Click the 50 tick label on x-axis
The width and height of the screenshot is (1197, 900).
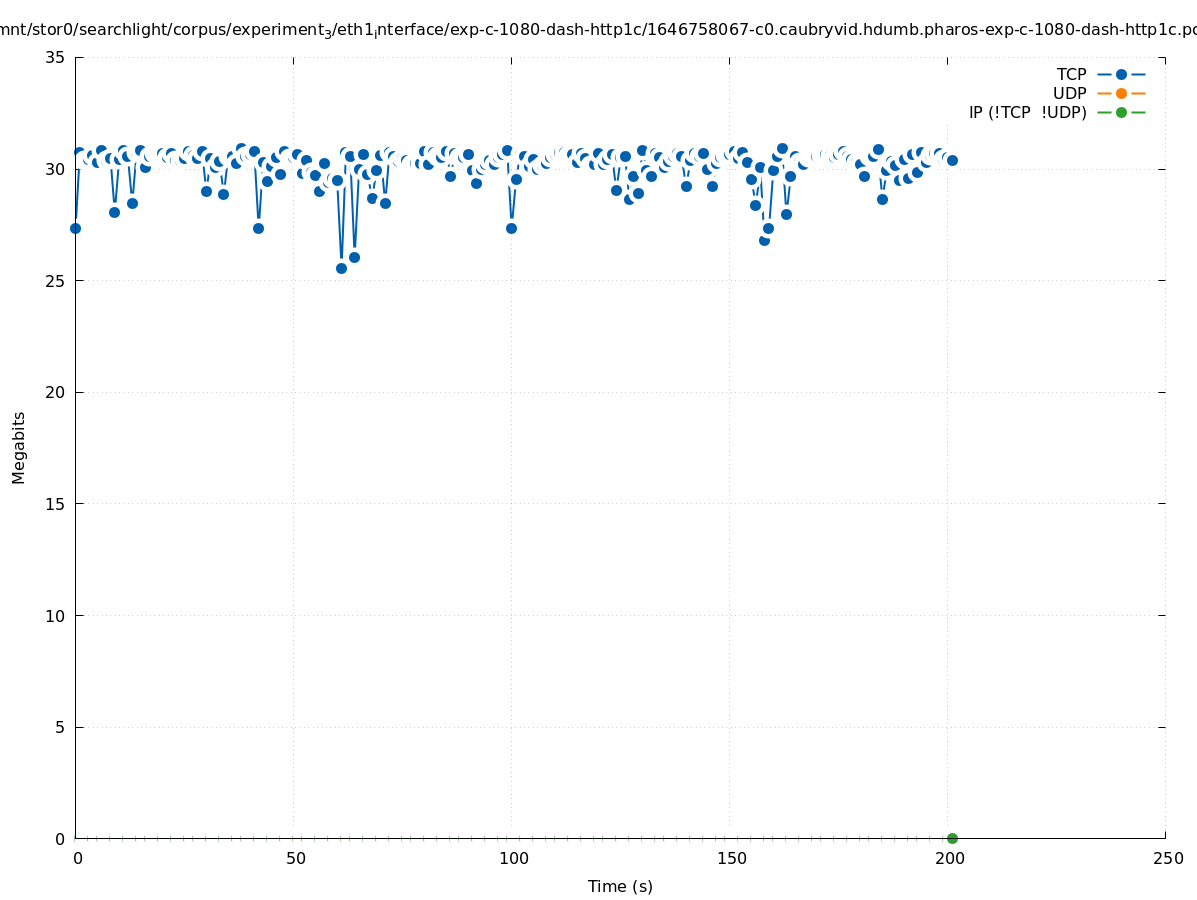[295, 858]
